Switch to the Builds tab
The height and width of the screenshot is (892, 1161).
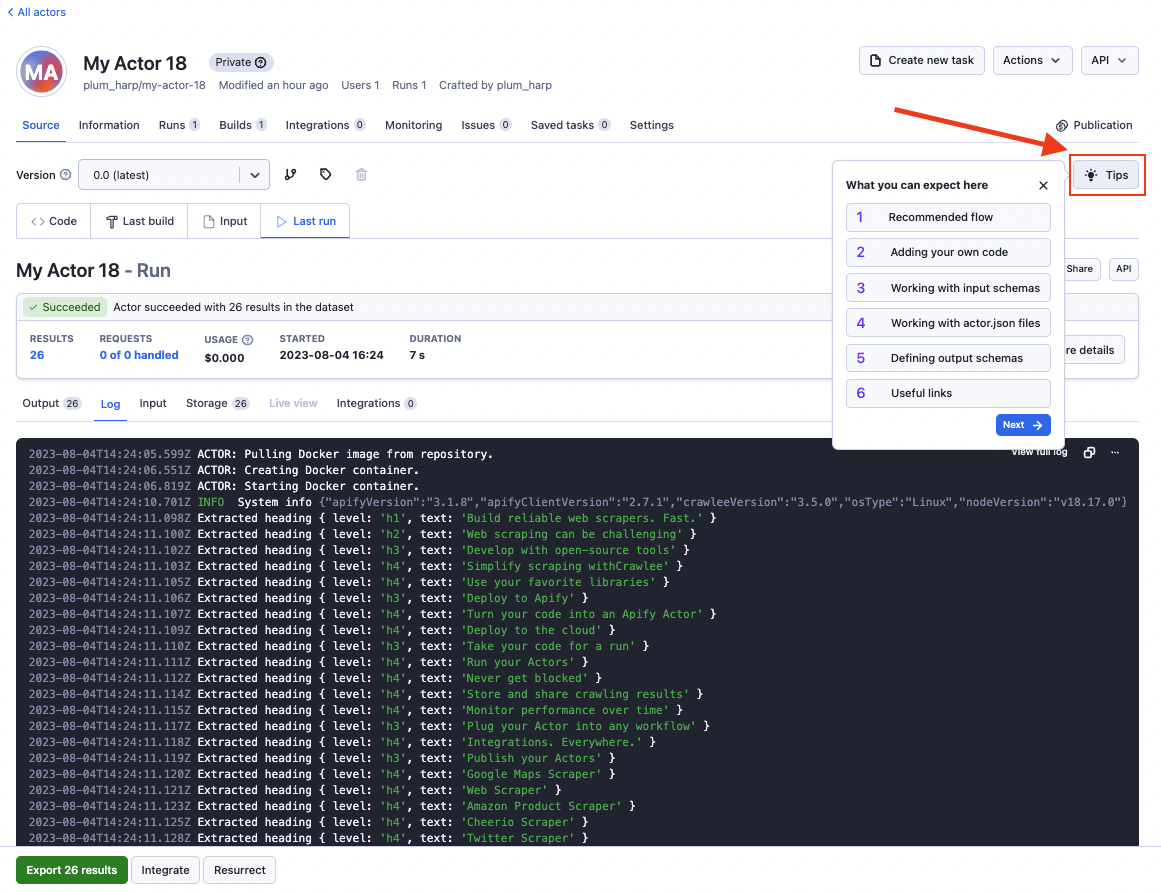[x=242, y=125]
